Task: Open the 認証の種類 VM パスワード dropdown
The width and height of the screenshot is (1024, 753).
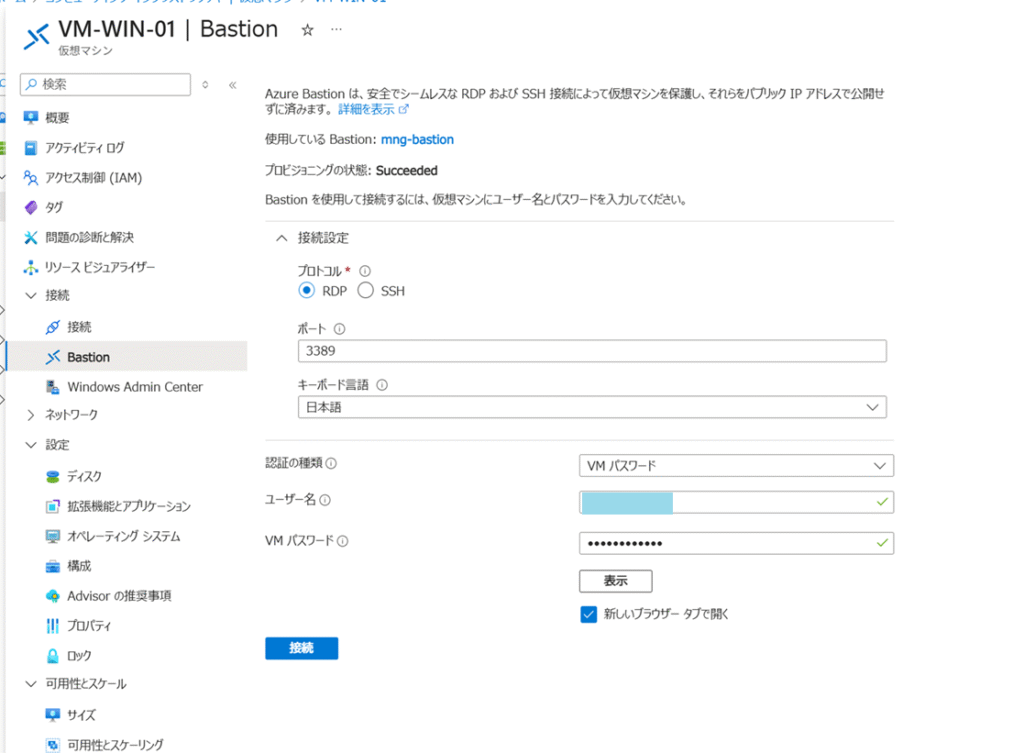Action: tap(736, 466)
